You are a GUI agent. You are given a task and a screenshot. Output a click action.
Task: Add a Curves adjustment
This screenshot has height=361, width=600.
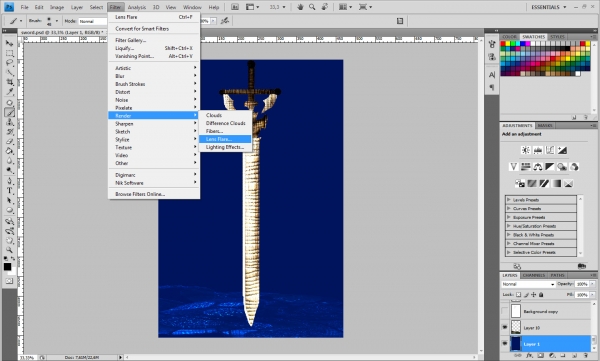(550, 150)
